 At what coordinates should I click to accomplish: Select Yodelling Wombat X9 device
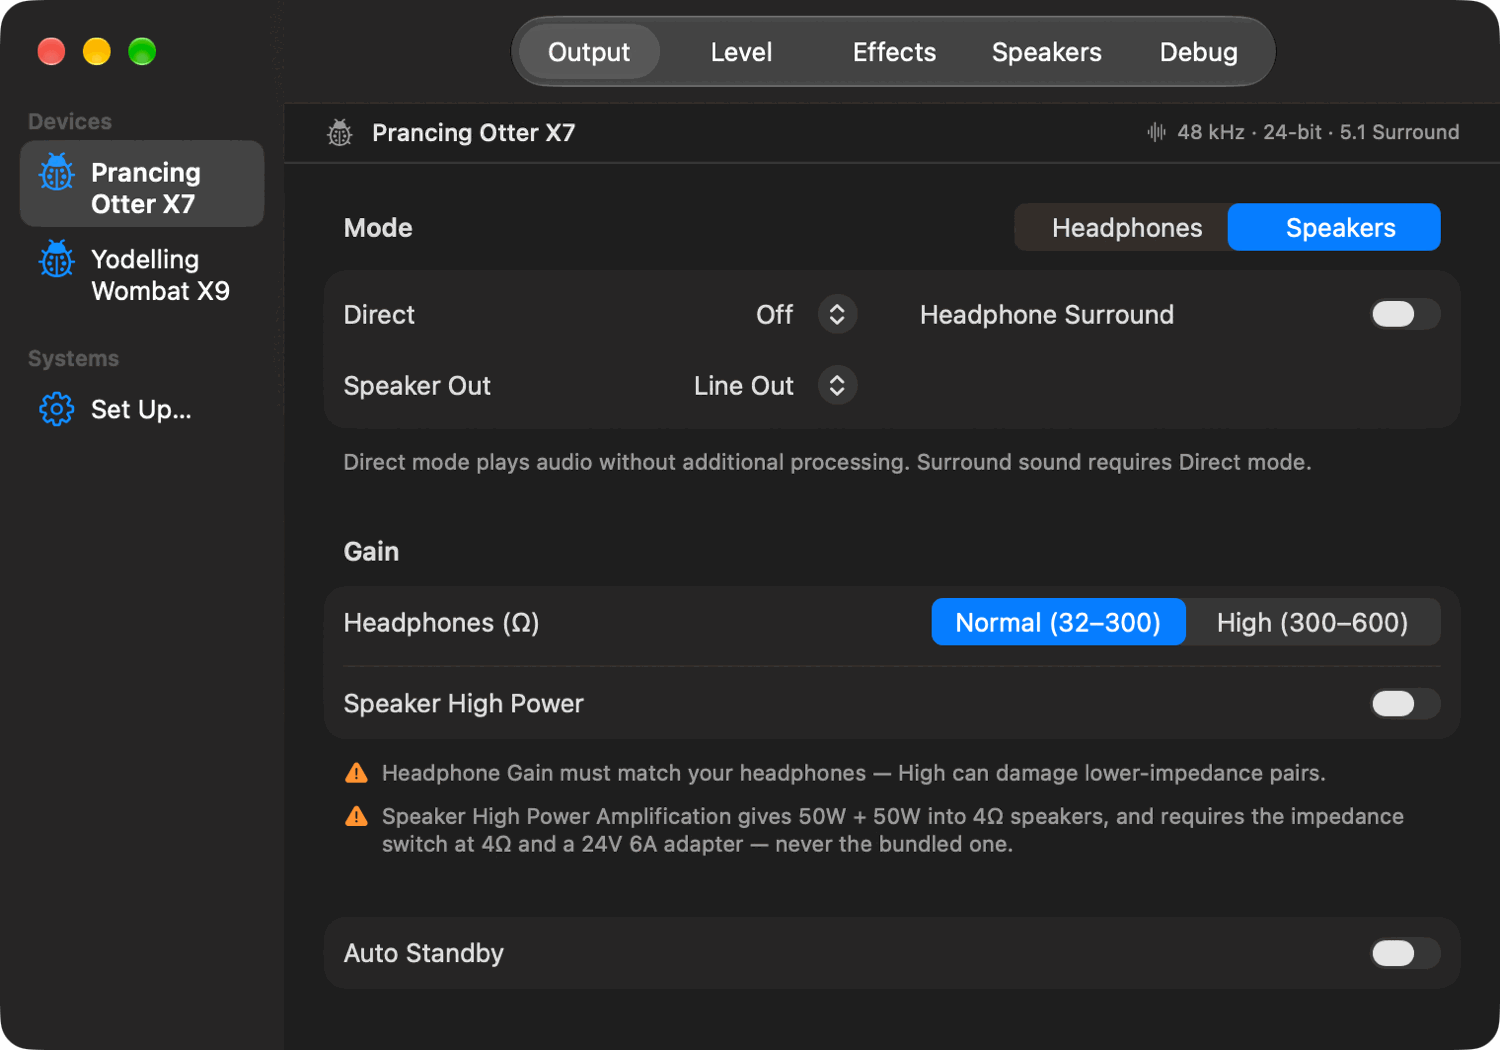click(x=142, y=274)
